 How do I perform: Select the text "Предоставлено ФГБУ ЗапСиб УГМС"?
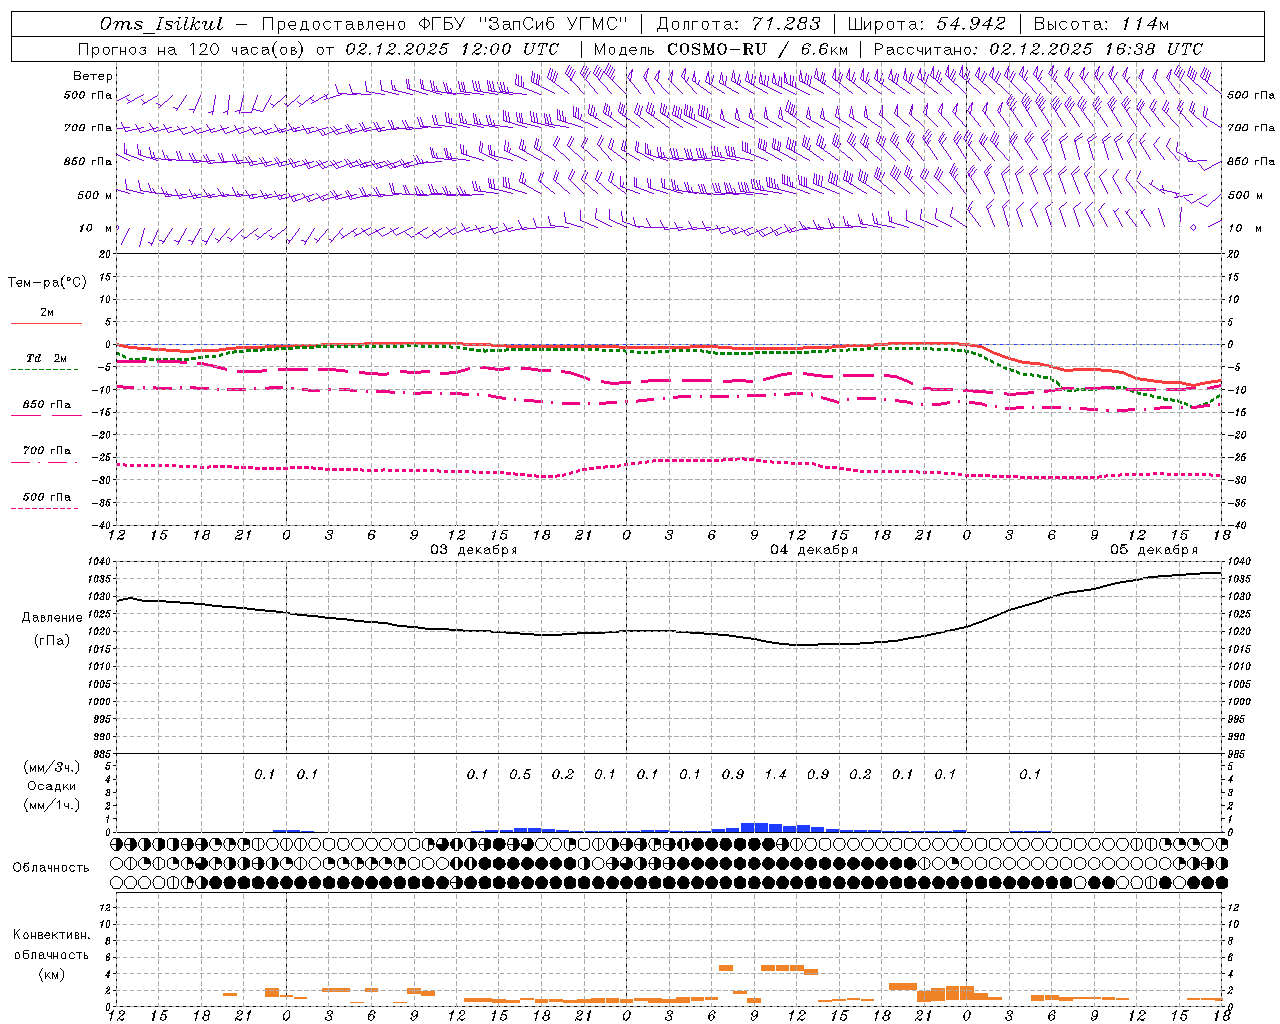(445, 24)
